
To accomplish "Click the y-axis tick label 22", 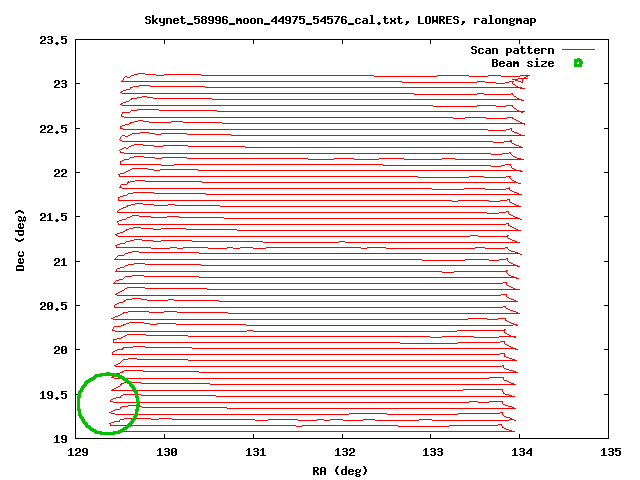I will (60, 173).
